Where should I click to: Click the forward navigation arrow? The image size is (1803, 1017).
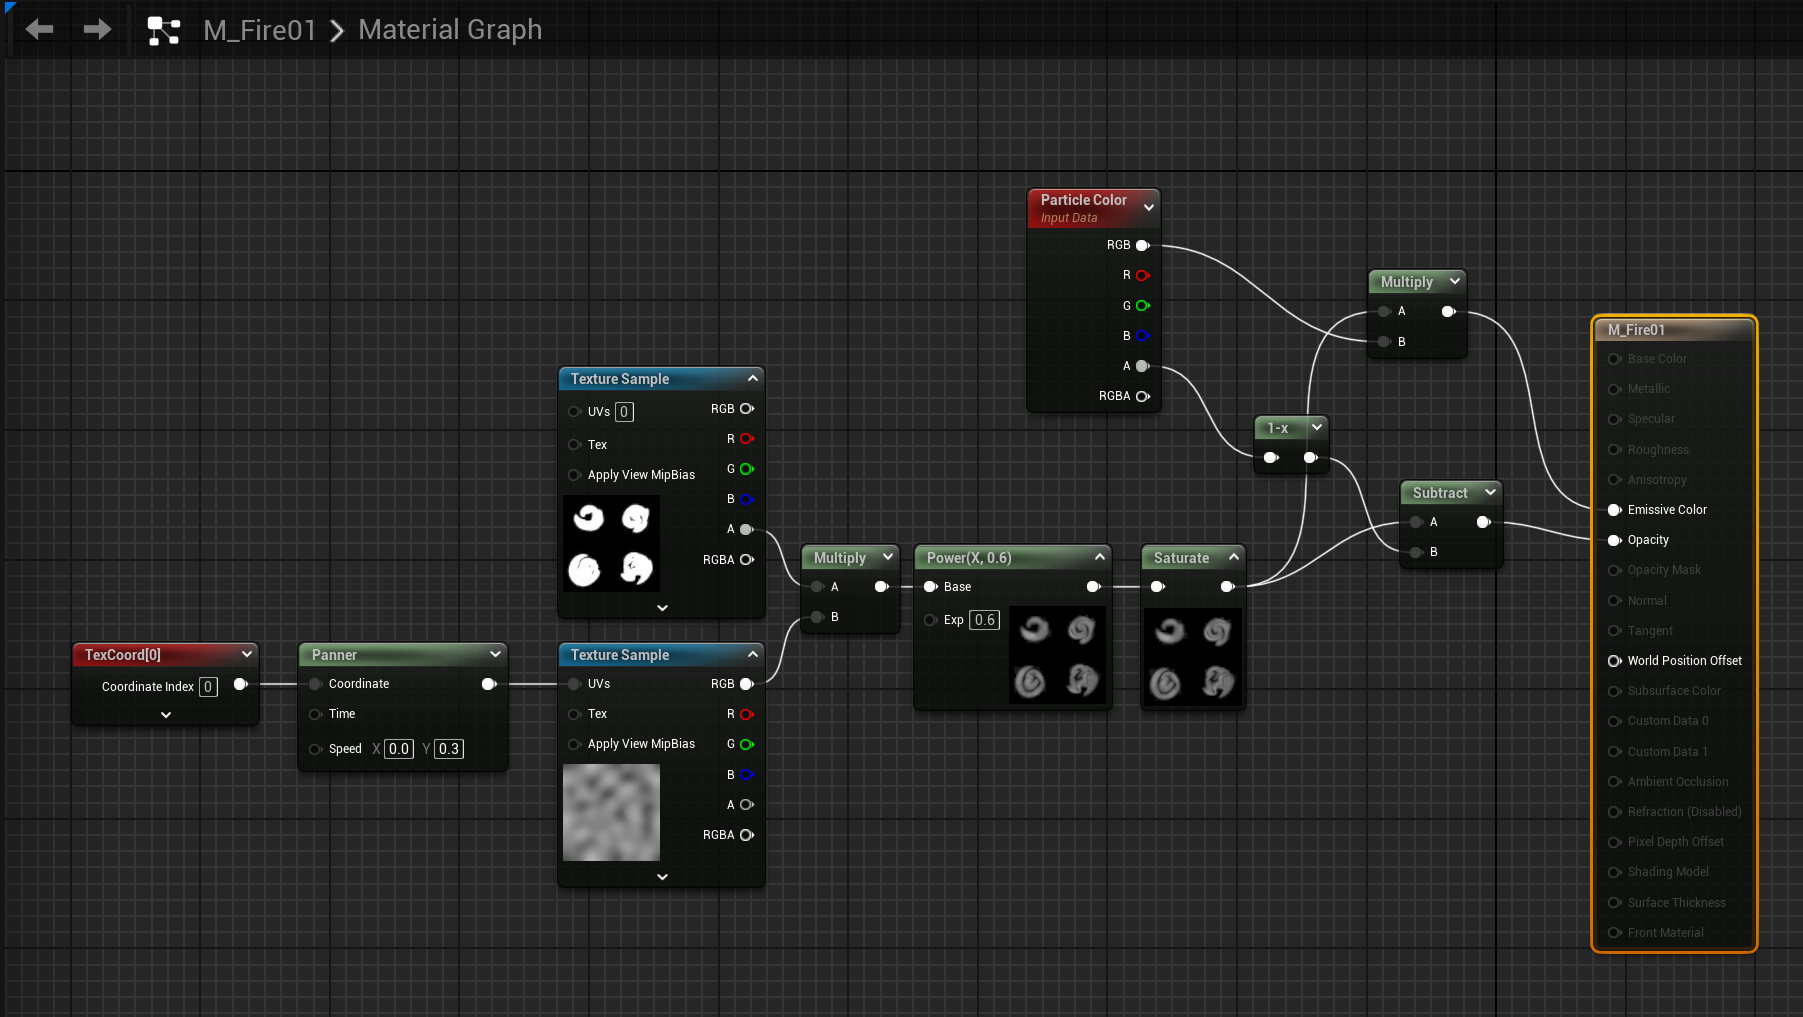97,30
